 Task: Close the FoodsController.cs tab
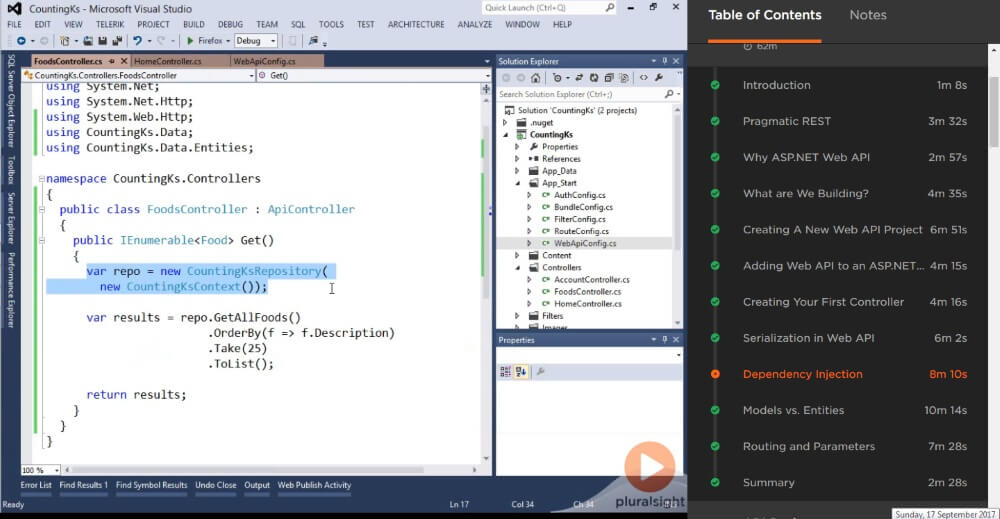[124, 61]
